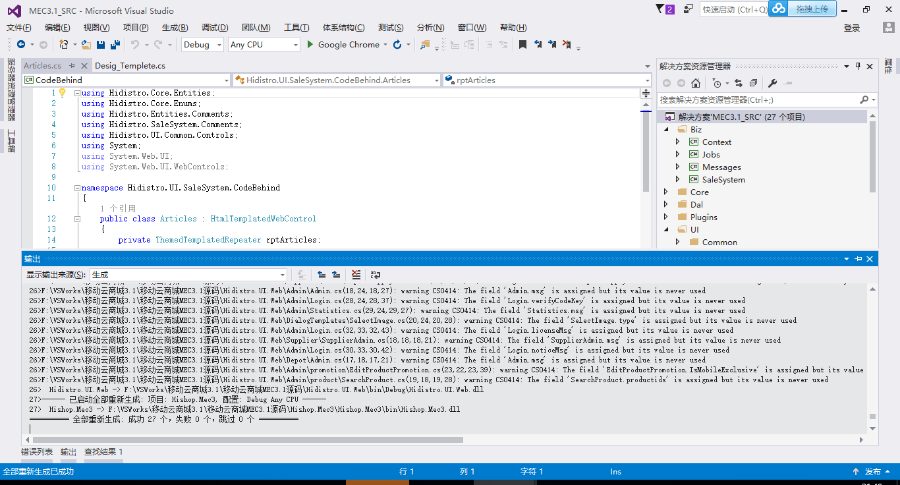This screenshot has width=900, height=485.
Task: Click the Home icon in Solution Explorer
Action: pos(696,83)
